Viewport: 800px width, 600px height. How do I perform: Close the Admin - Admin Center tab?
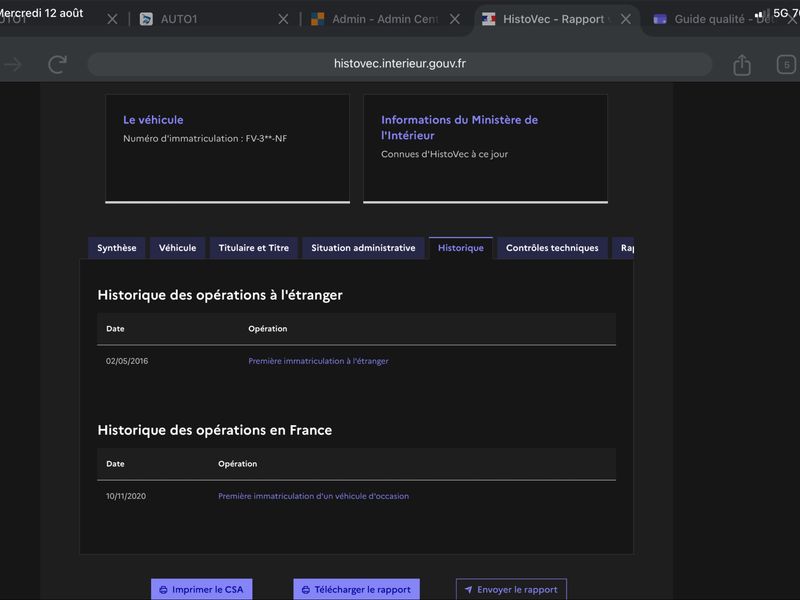point(455,19)
